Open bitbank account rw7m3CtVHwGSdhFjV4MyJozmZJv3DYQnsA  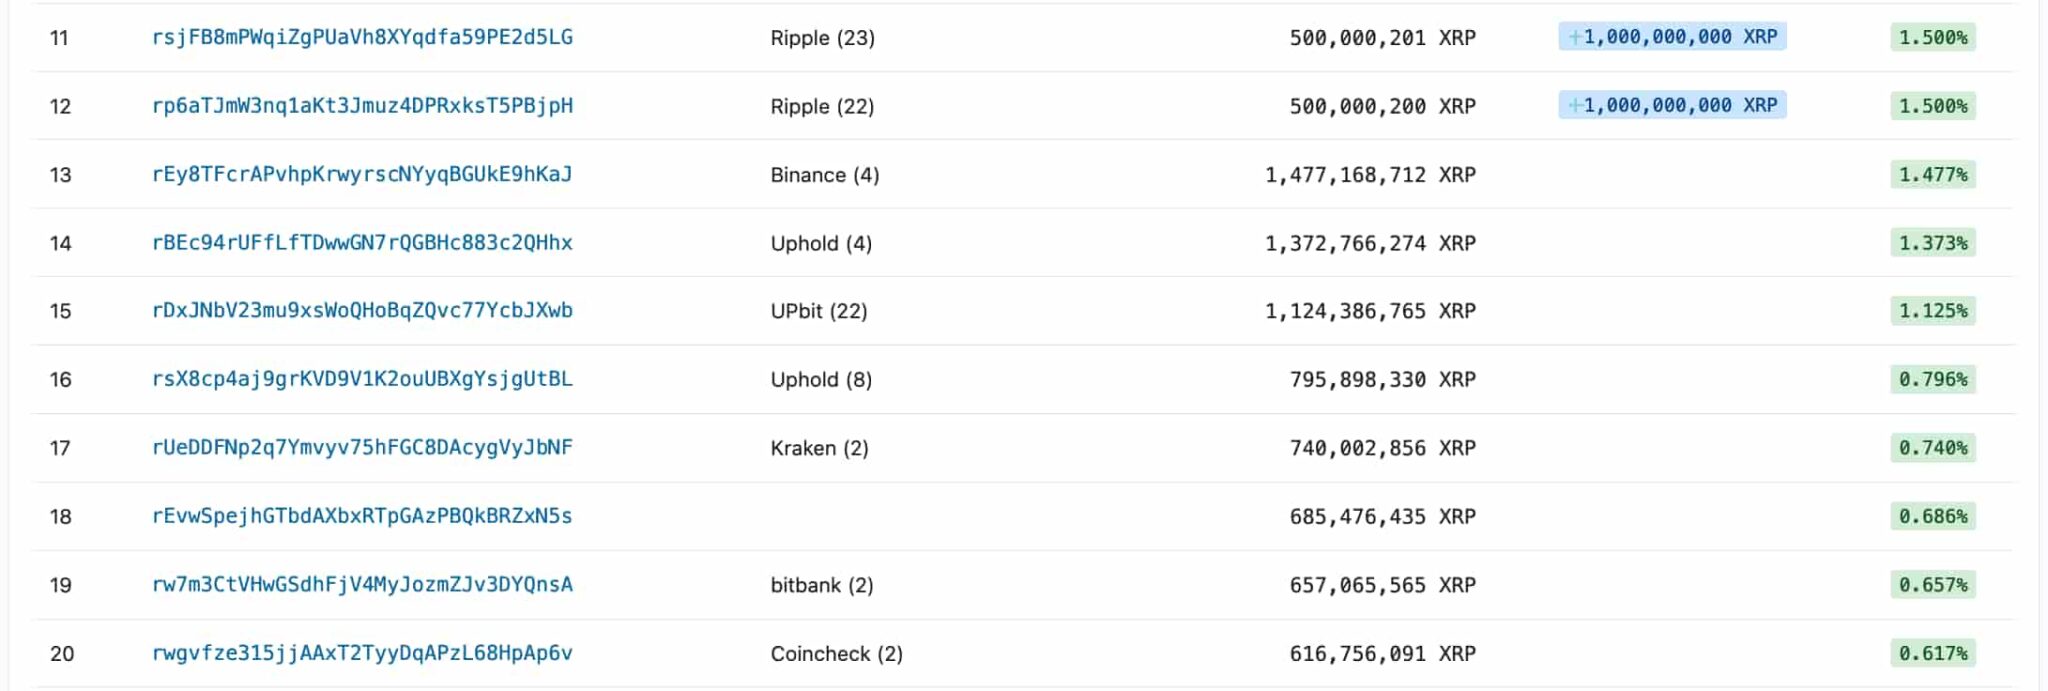[362, 585]
